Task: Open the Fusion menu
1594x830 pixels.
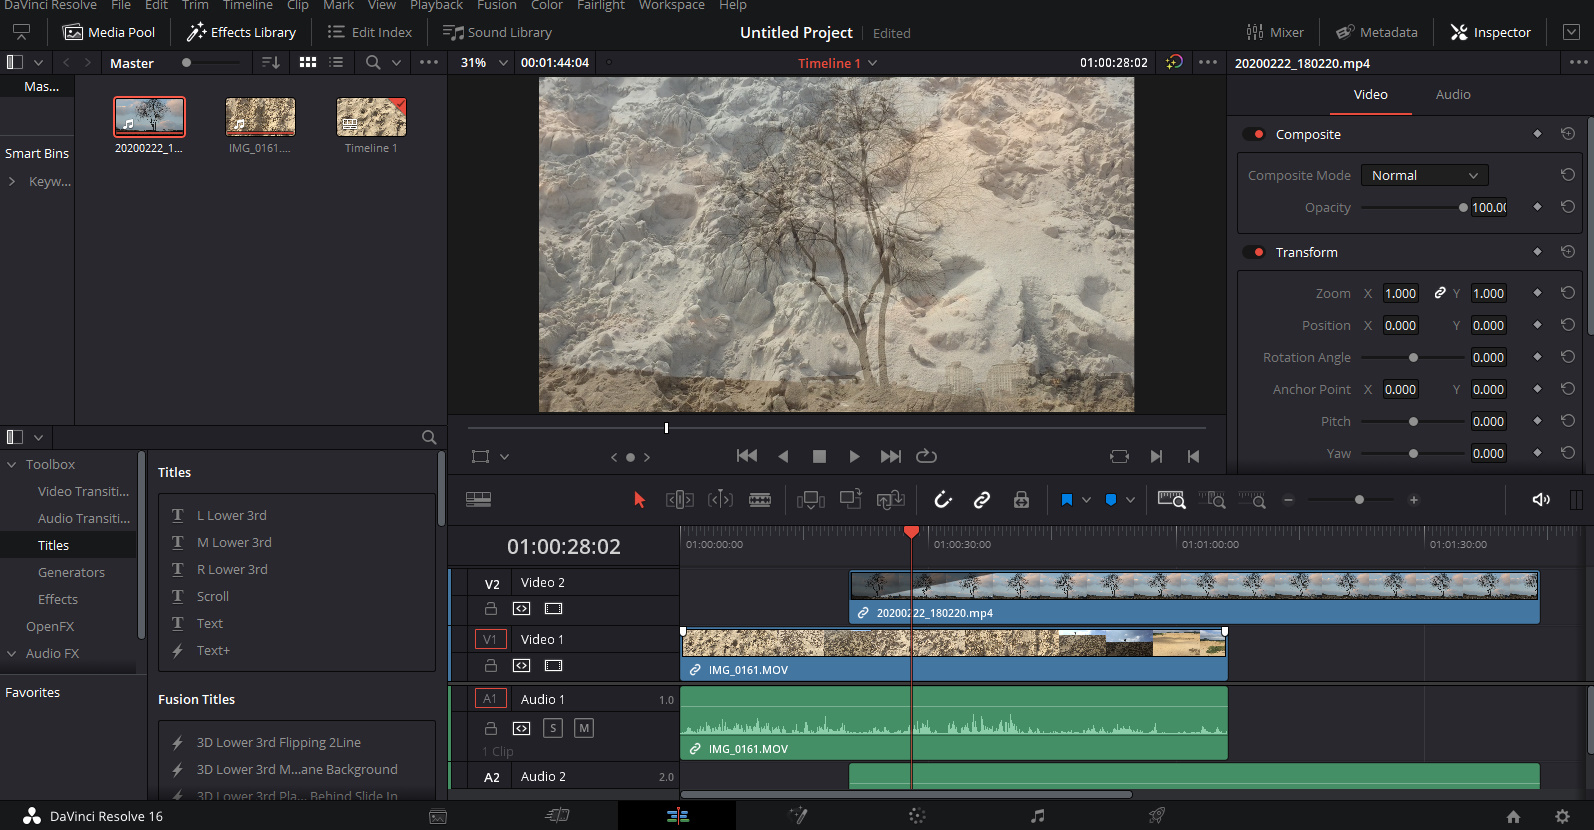Action: 497,5
